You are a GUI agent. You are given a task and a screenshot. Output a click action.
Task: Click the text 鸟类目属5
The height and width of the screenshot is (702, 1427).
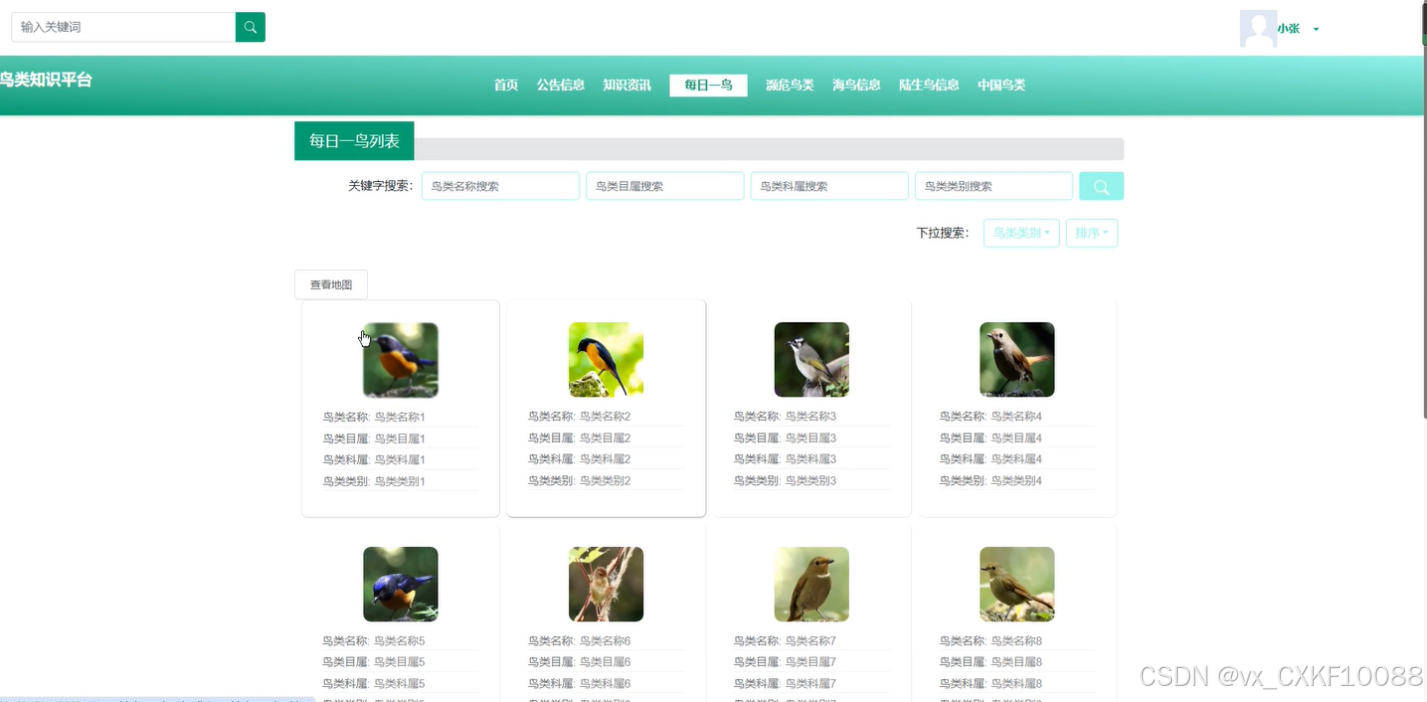(400, 662)
